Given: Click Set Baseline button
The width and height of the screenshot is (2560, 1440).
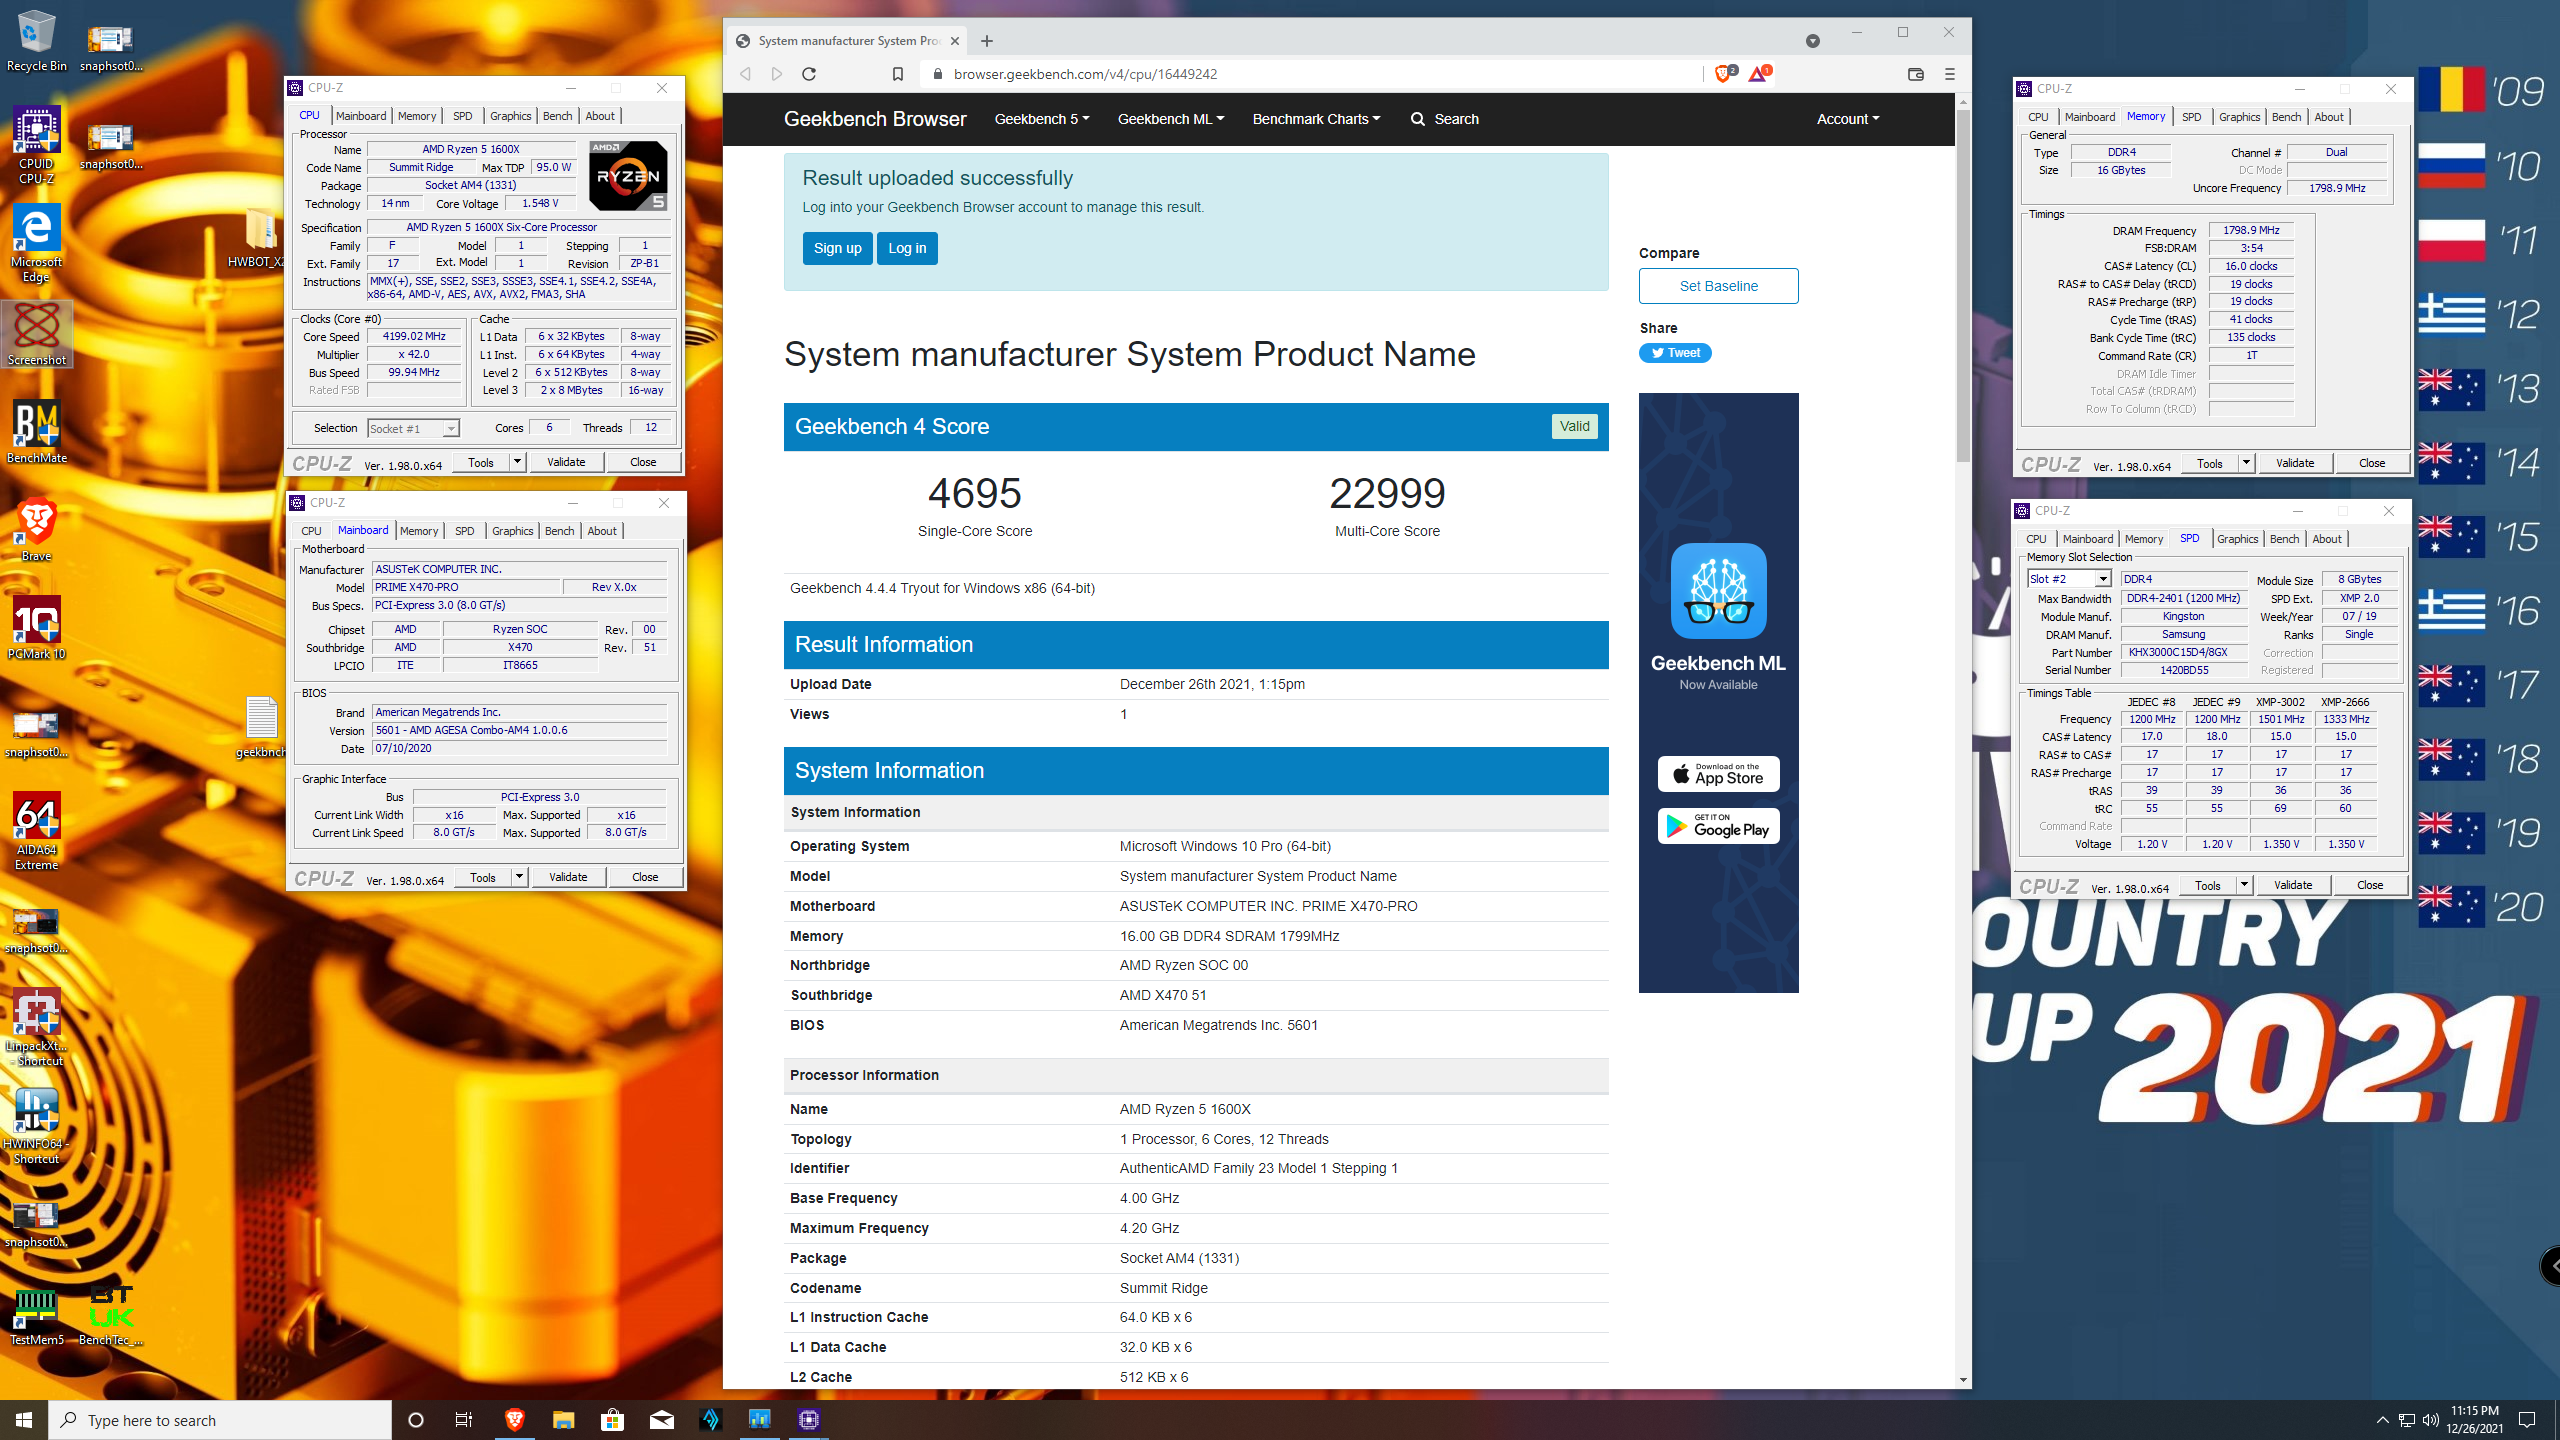Looking at the screenshot, I should [1718, 286].
